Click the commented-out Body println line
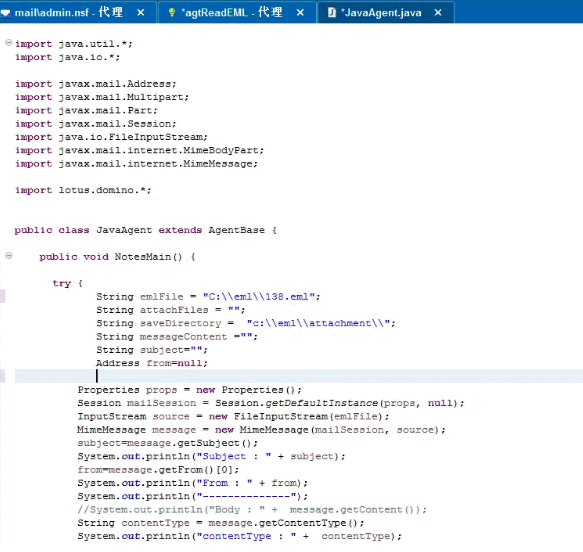 (252, 510)
